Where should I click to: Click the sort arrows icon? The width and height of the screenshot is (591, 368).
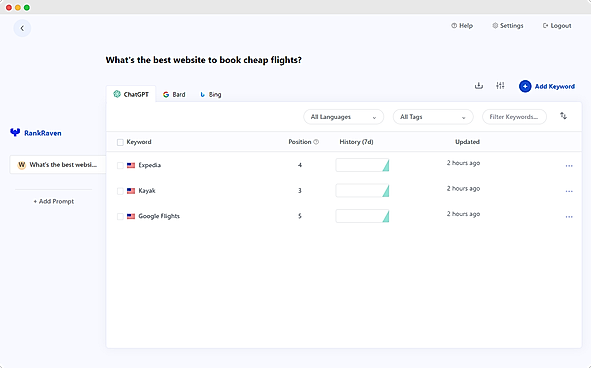[563, 116]
